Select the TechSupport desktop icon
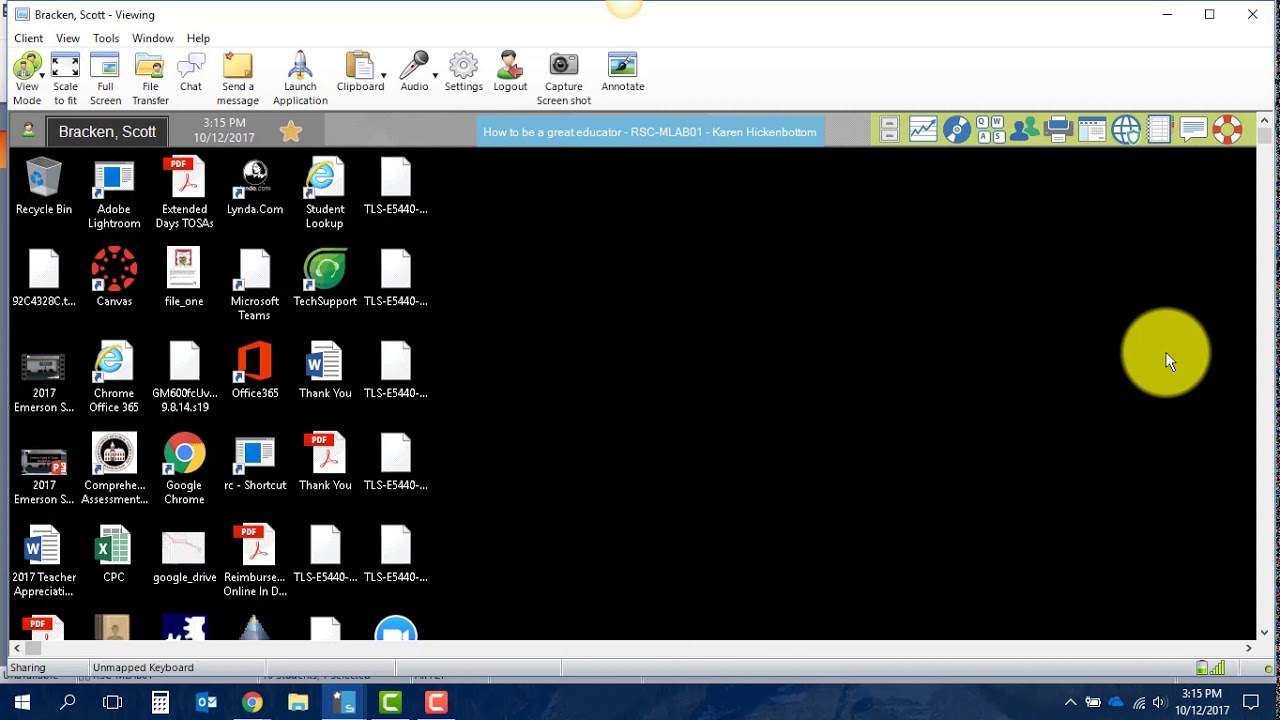 pos(325,278)
